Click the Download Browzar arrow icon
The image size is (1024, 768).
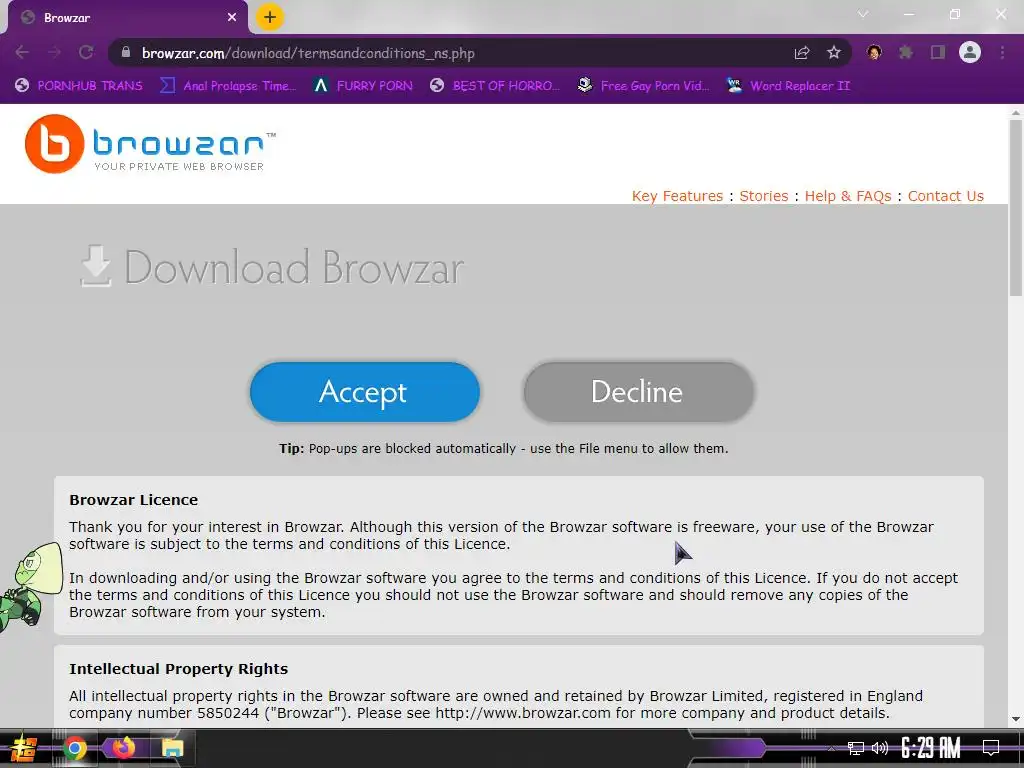point(96,266)
